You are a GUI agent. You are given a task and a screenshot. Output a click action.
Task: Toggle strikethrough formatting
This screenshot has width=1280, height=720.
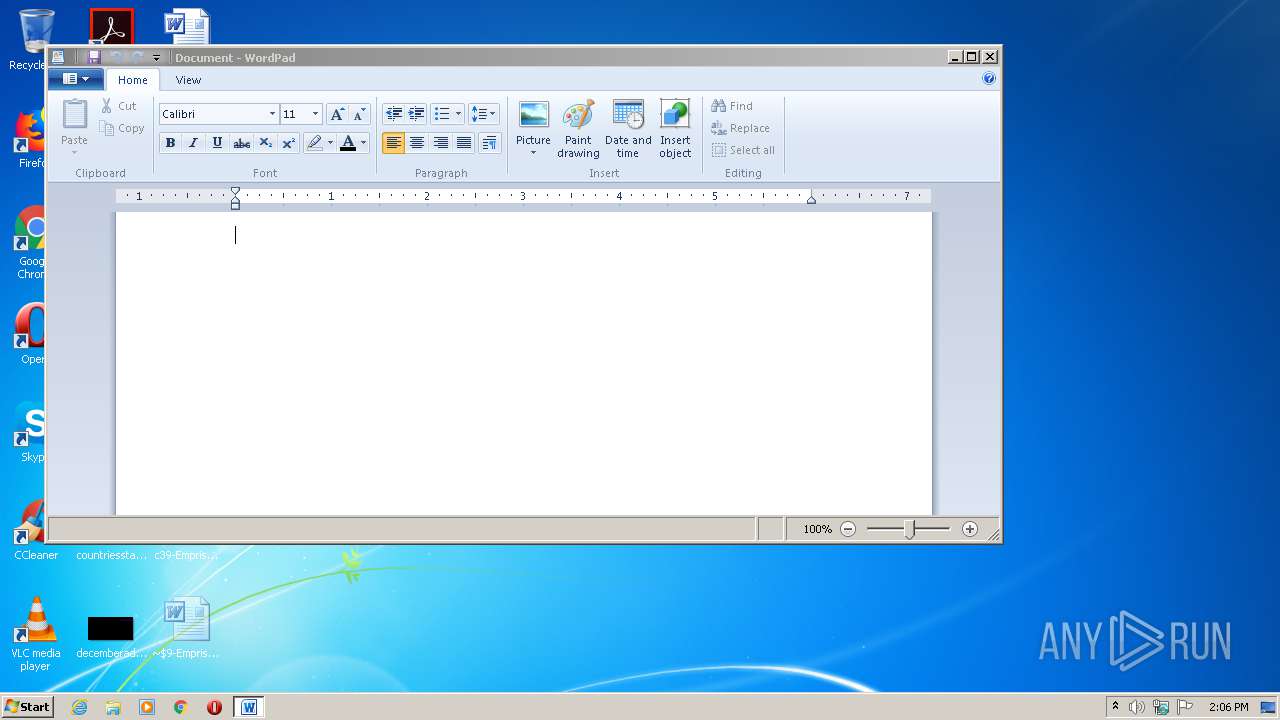[x=241, y=143]
